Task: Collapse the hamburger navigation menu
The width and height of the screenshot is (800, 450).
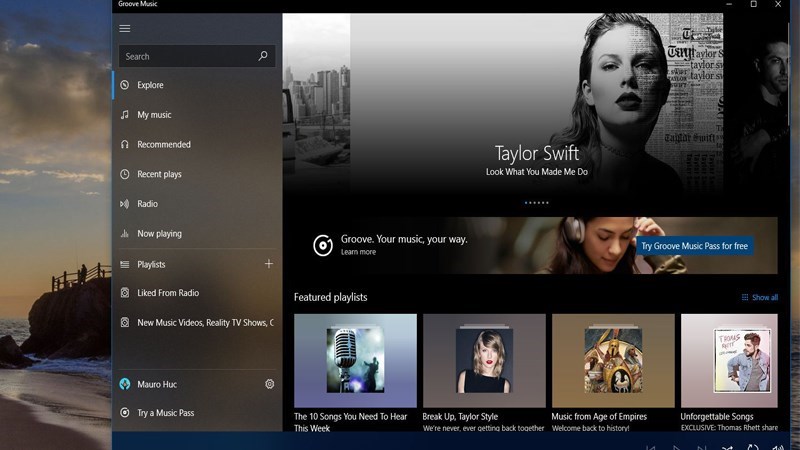Action: (x=125, y=28)
